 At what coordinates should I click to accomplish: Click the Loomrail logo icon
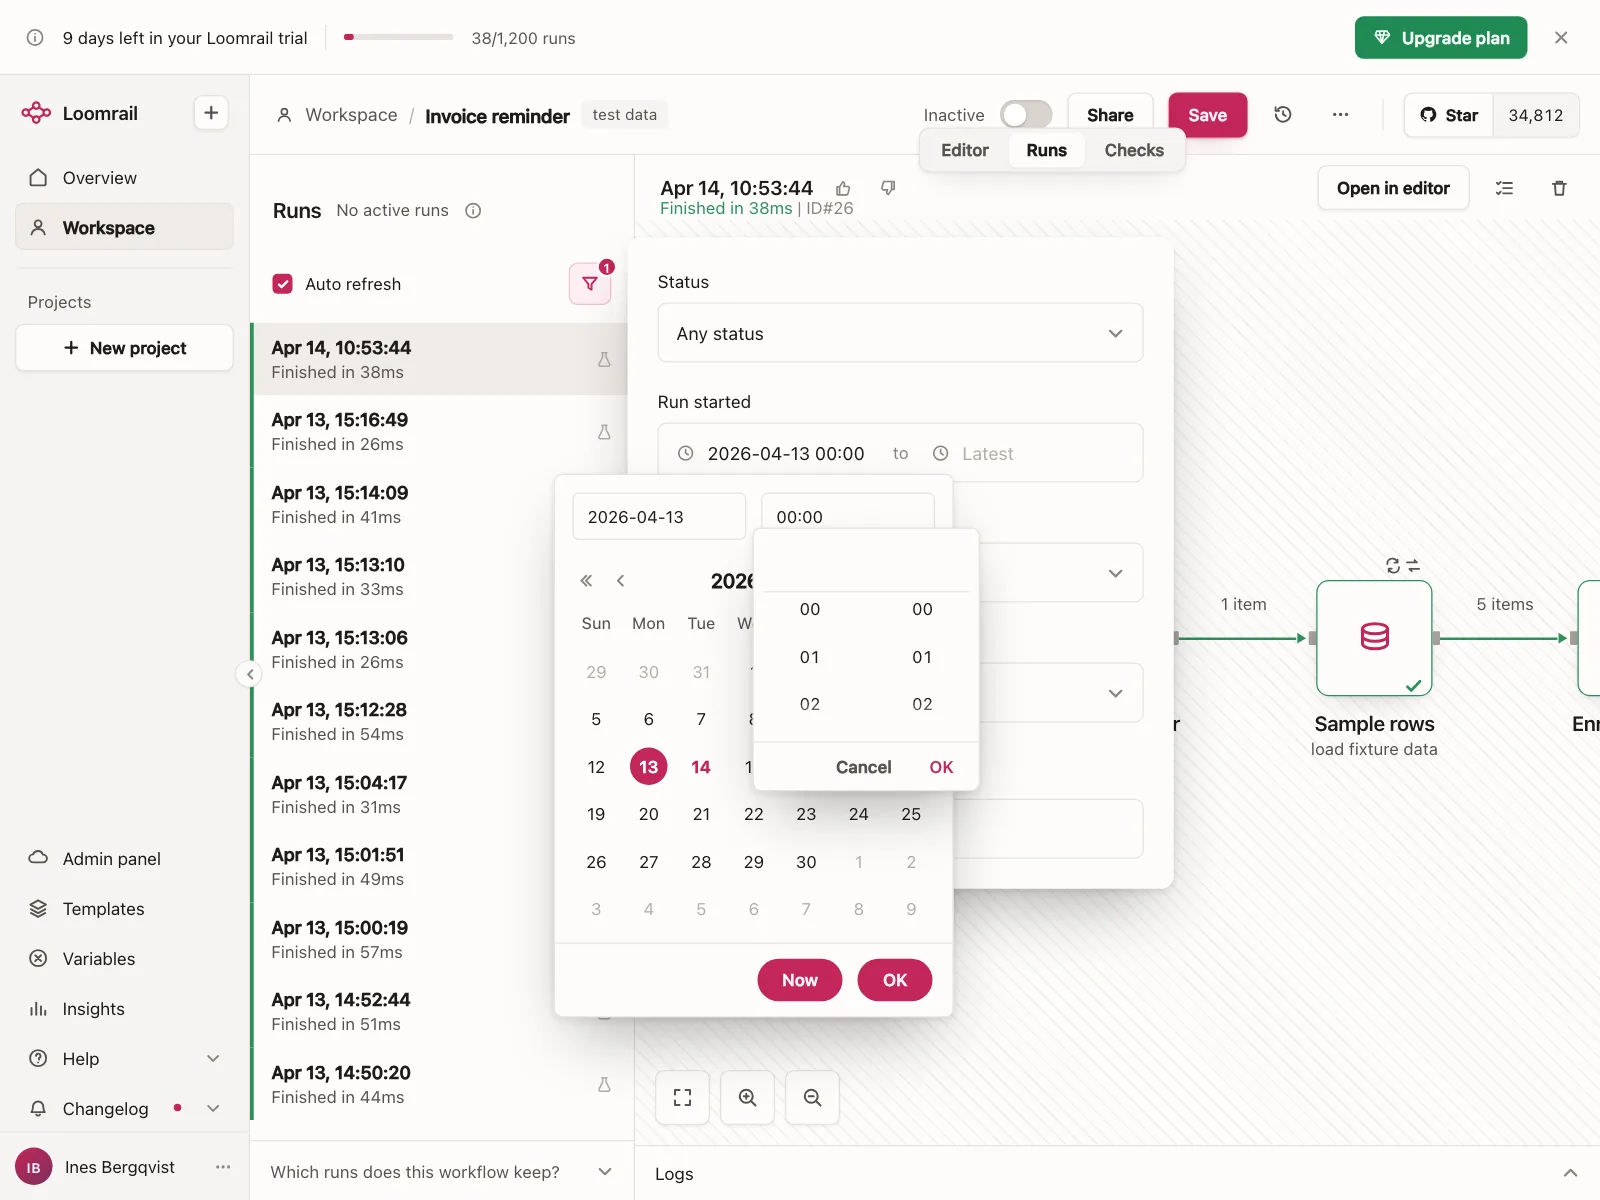pos(36,113)
